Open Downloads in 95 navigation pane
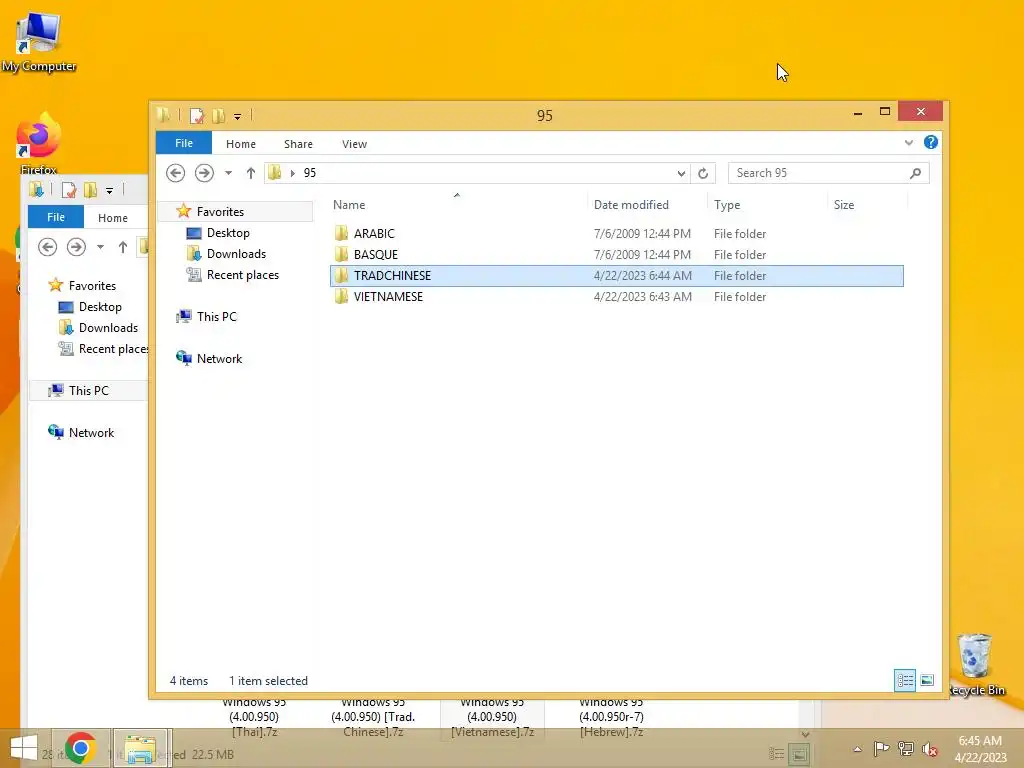 coord(236,253)
